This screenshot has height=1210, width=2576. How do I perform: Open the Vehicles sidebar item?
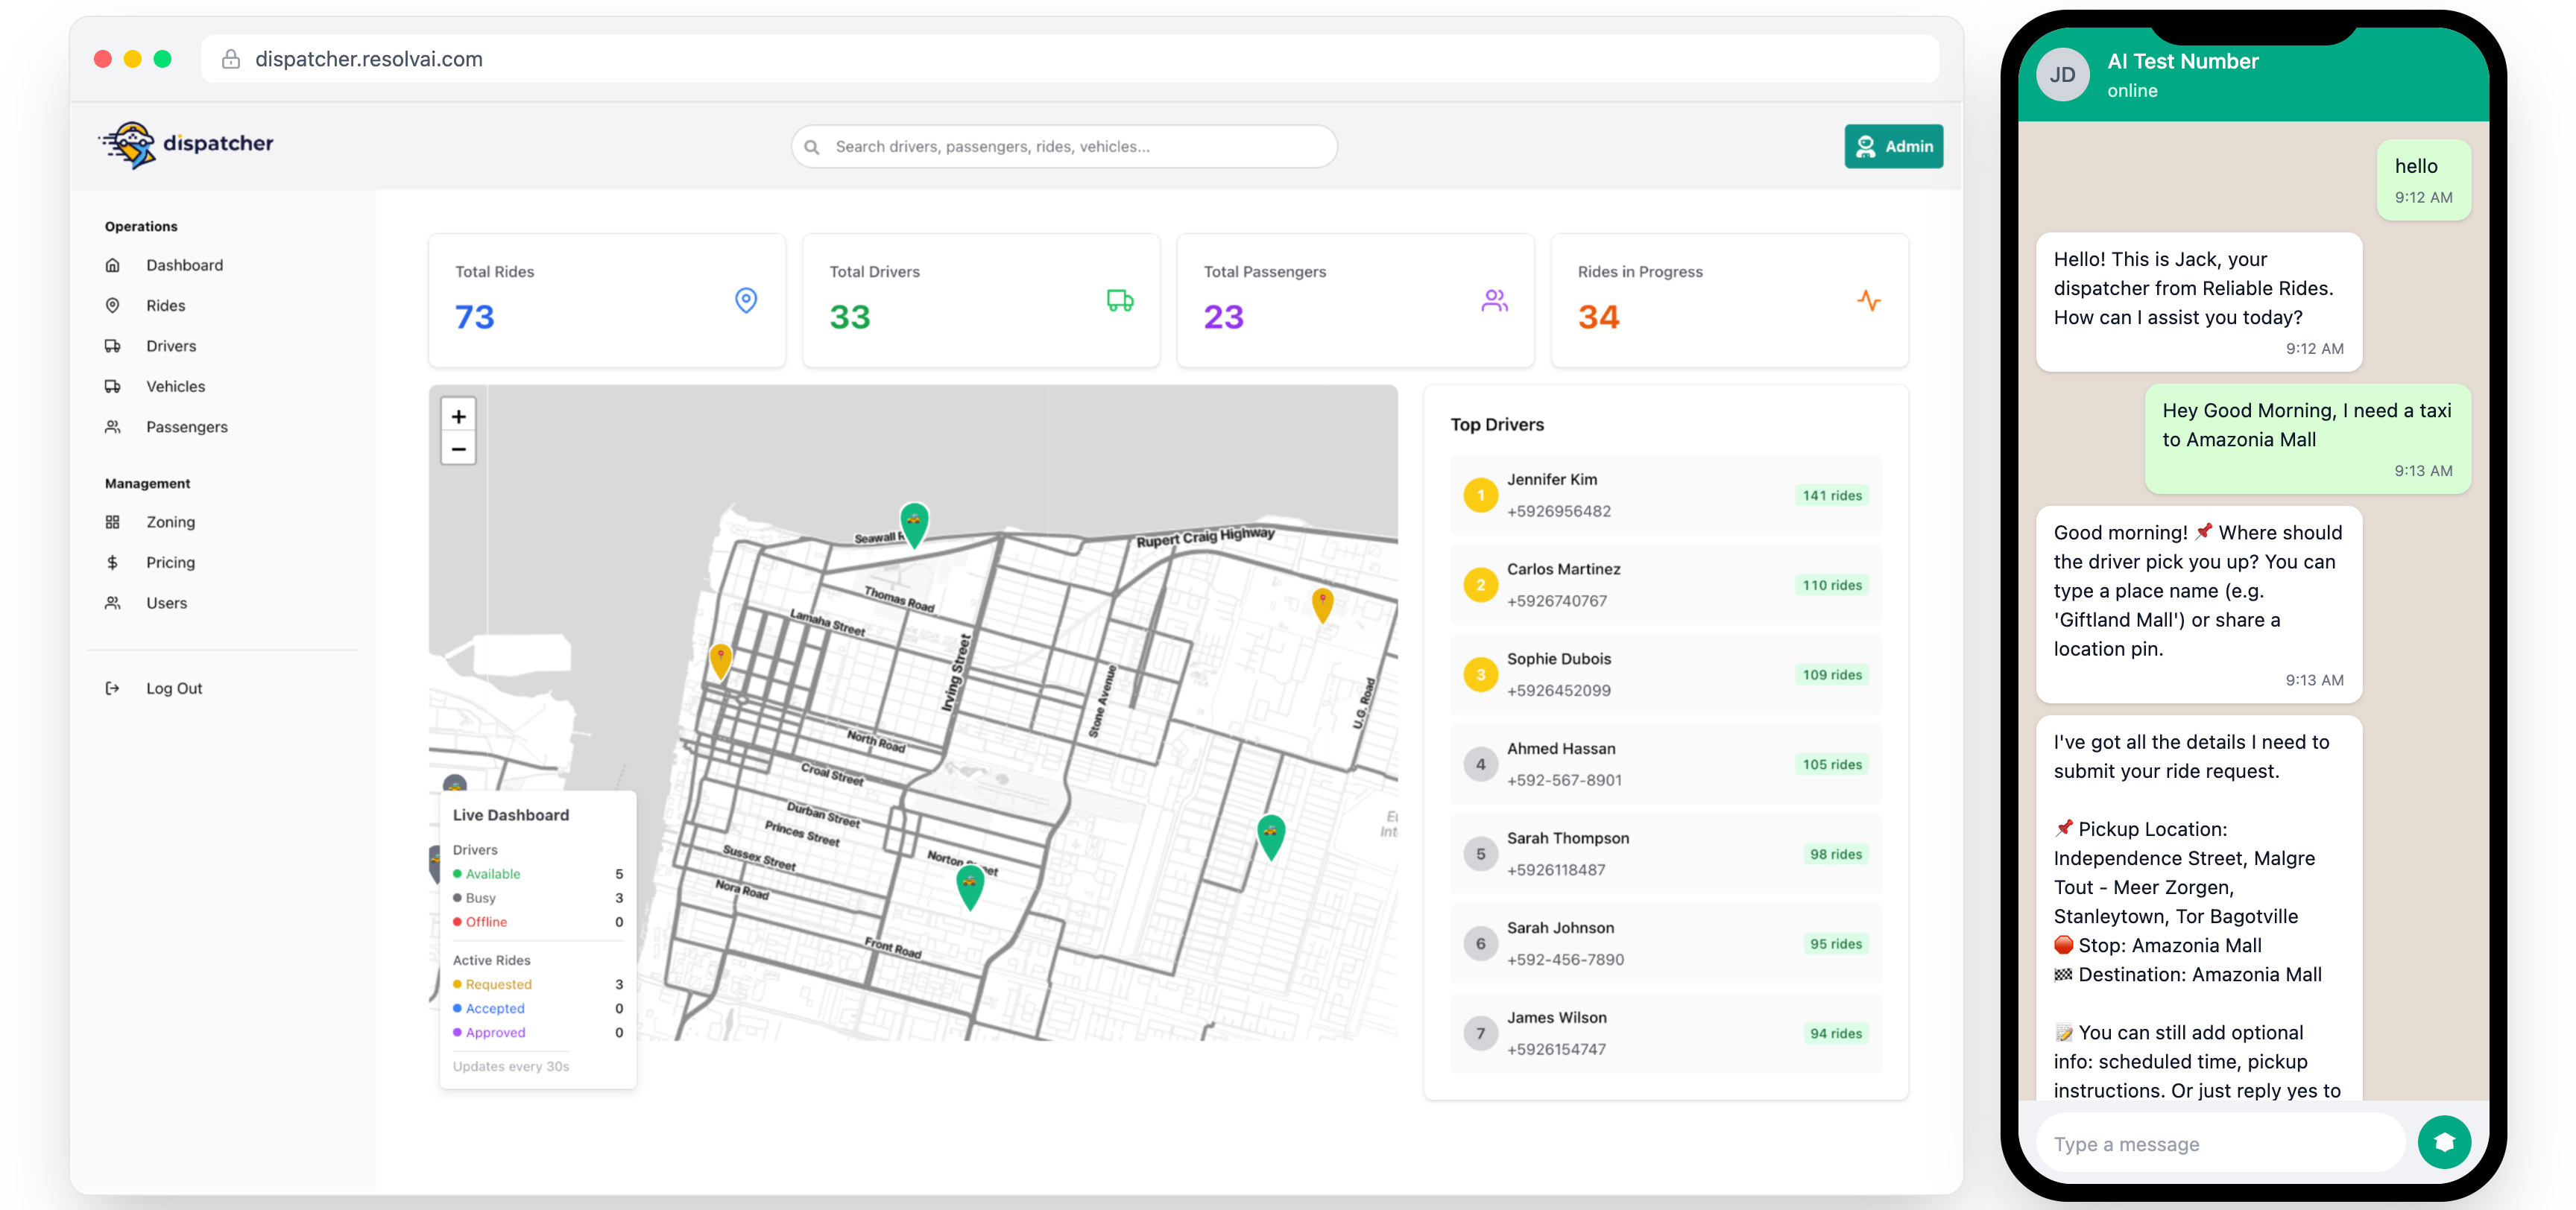click(x=175, y=386)
